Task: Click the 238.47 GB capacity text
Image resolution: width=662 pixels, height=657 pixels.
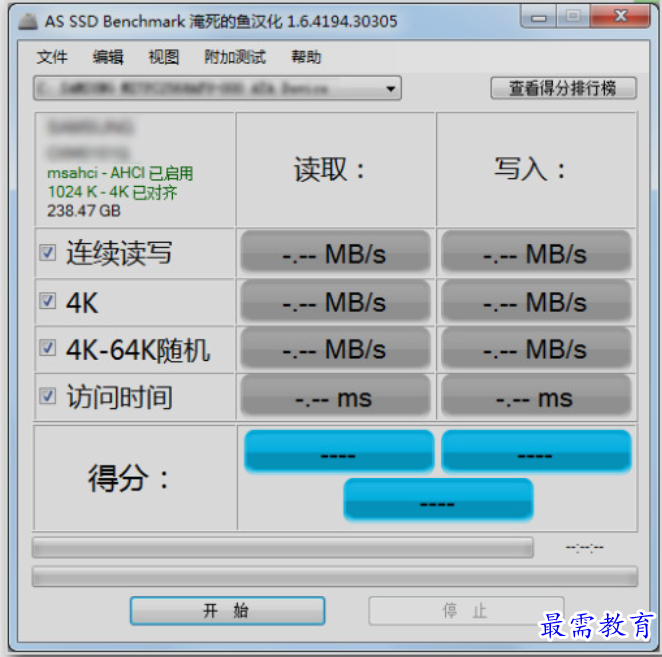Action: point(84,211)
